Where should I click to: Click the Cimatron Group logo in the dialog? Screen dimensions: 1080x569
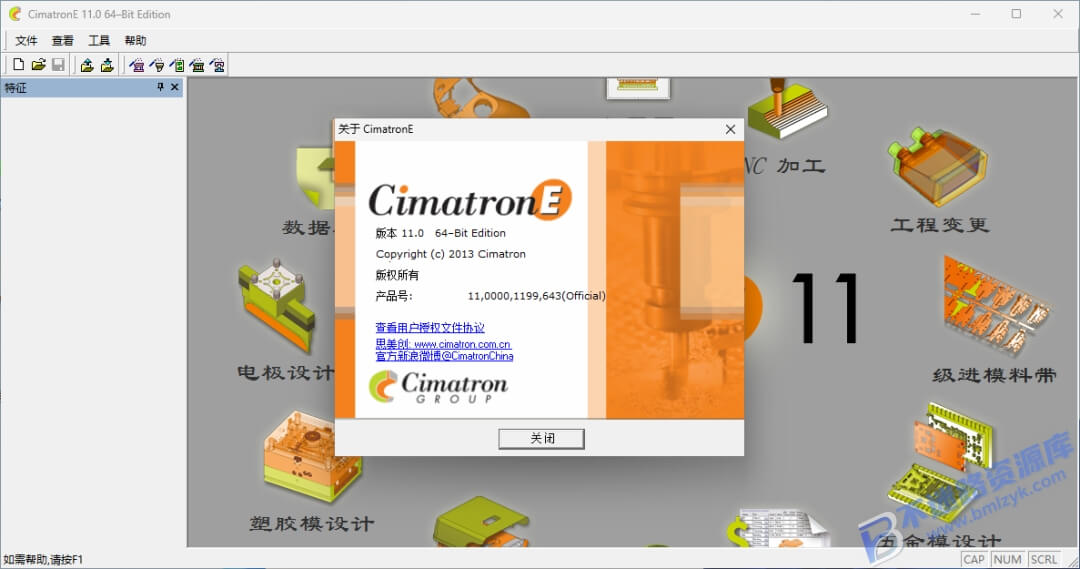click(x=439, y=386)
